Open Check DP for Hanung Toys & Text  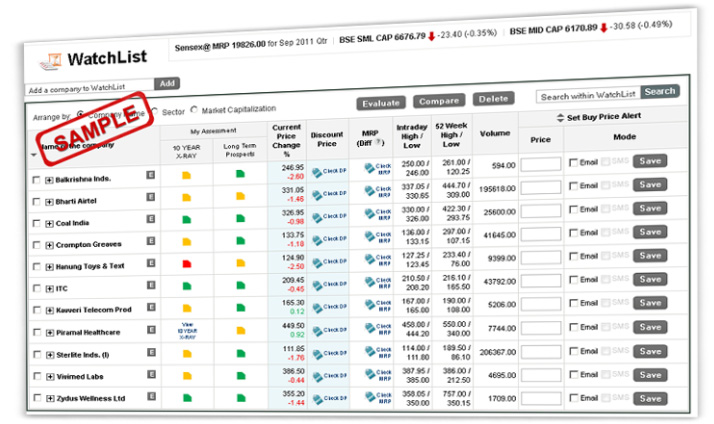click(330, 262)
